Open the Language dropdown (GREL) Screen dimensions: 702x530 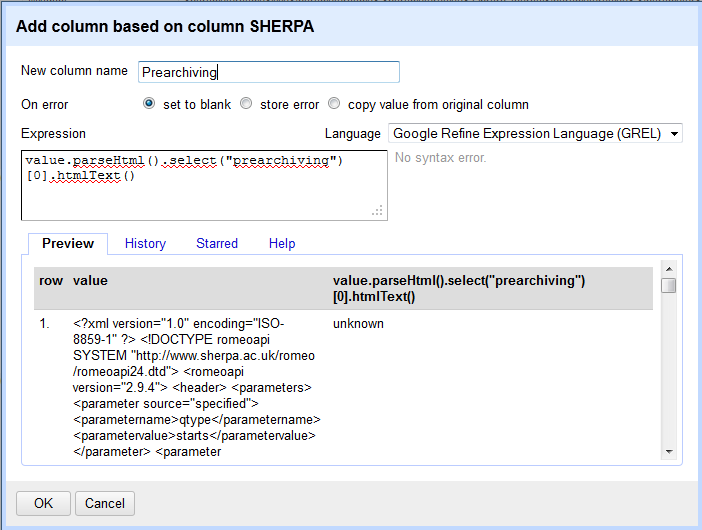tap(535, 133)
